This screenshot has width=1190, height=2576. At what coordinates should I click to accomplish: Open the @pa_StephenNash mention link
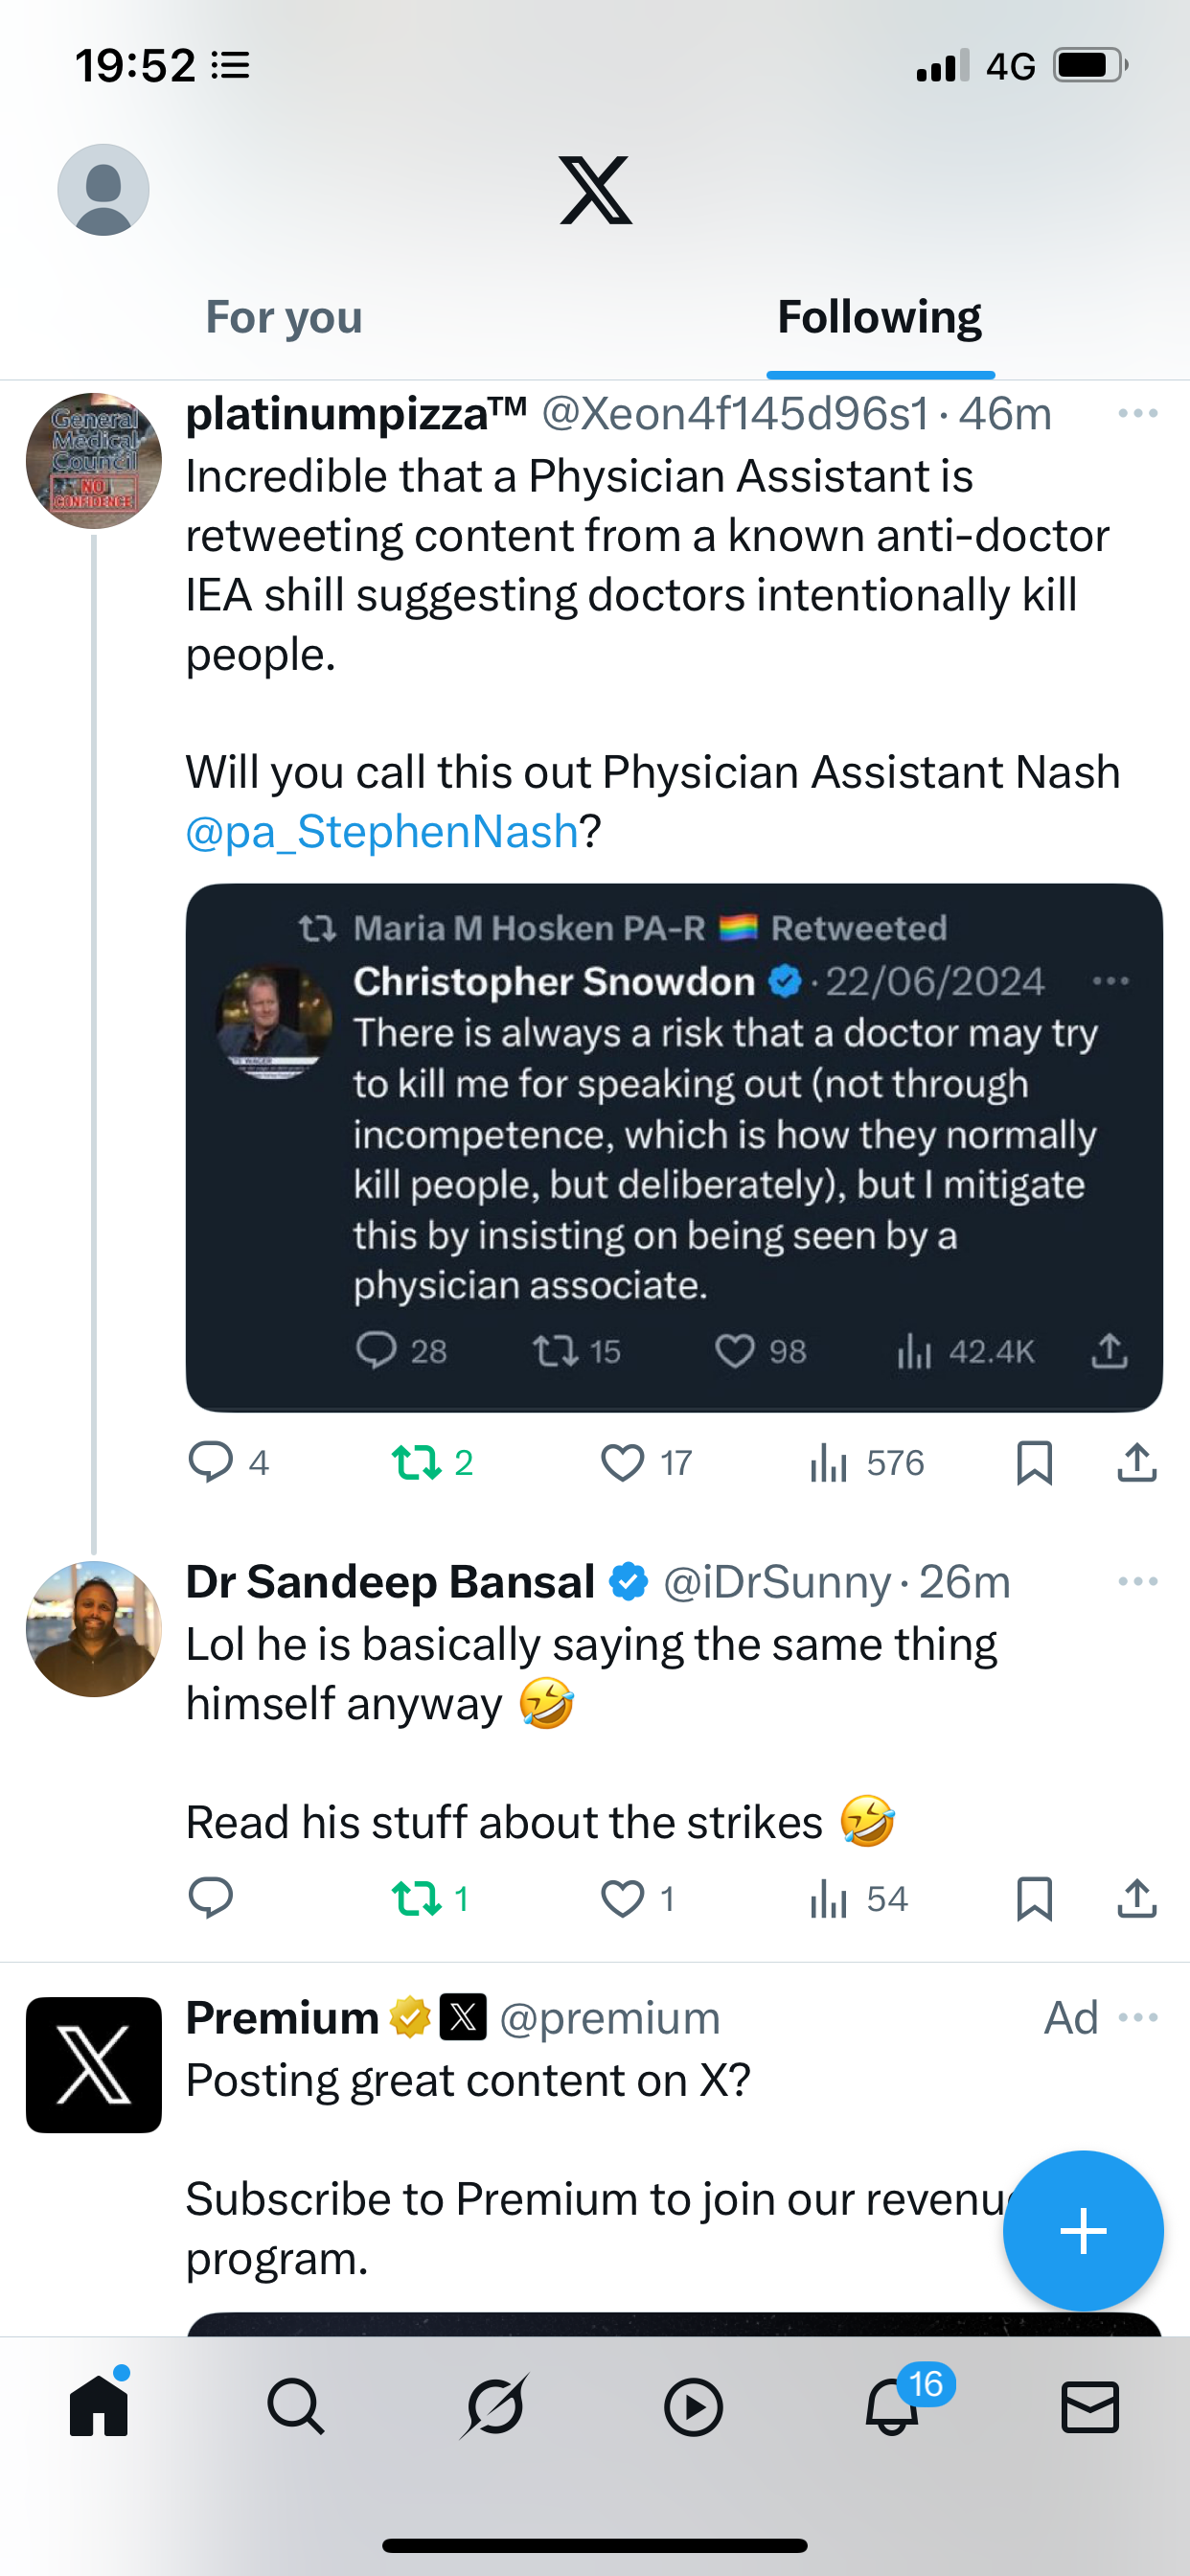[382, 832]
